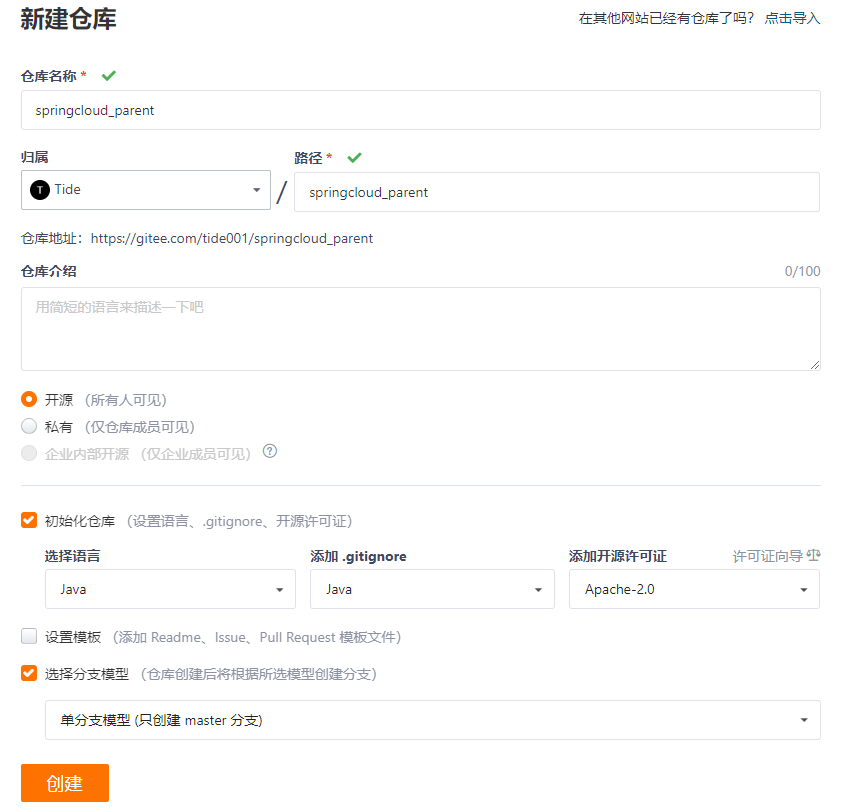Viewport: 843px width, 810px height.
Task: Toggle the 初始化仓库 checkbox
Action: 29,520
